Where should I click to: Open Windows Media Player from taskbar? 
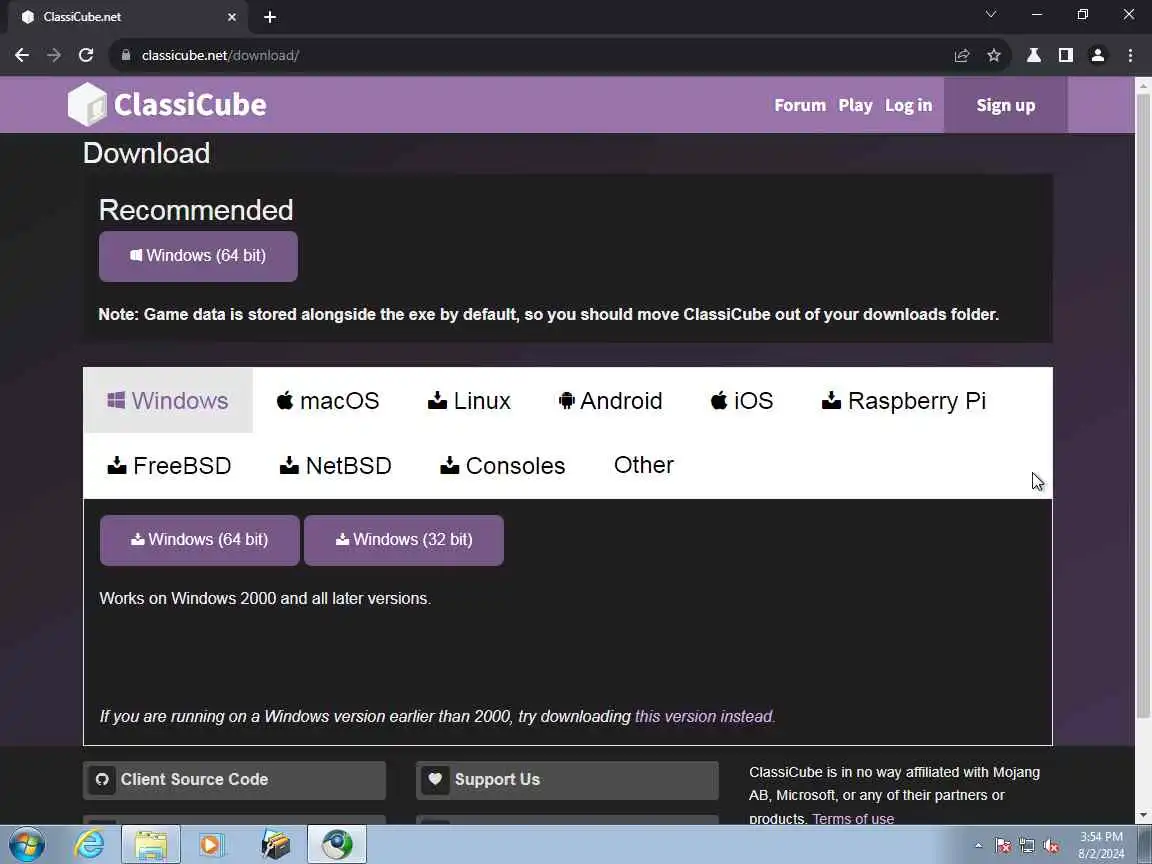[x=211, y=845]
